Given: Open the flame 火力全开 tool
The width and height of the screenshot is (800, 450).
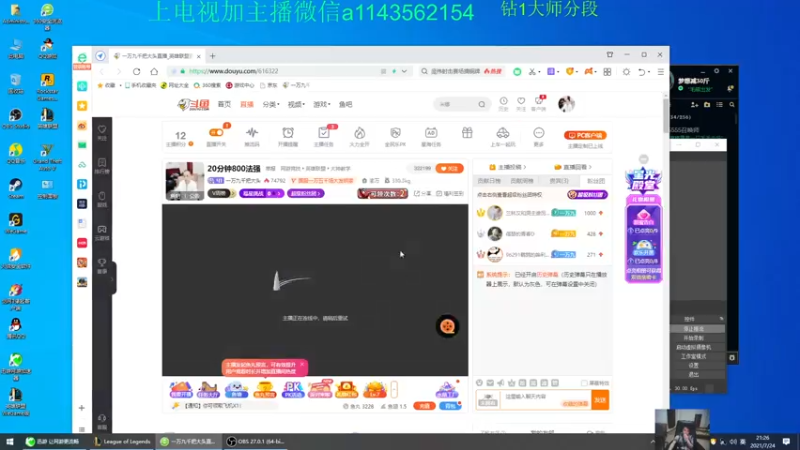Looking at the screenshot, I should 360,133.
